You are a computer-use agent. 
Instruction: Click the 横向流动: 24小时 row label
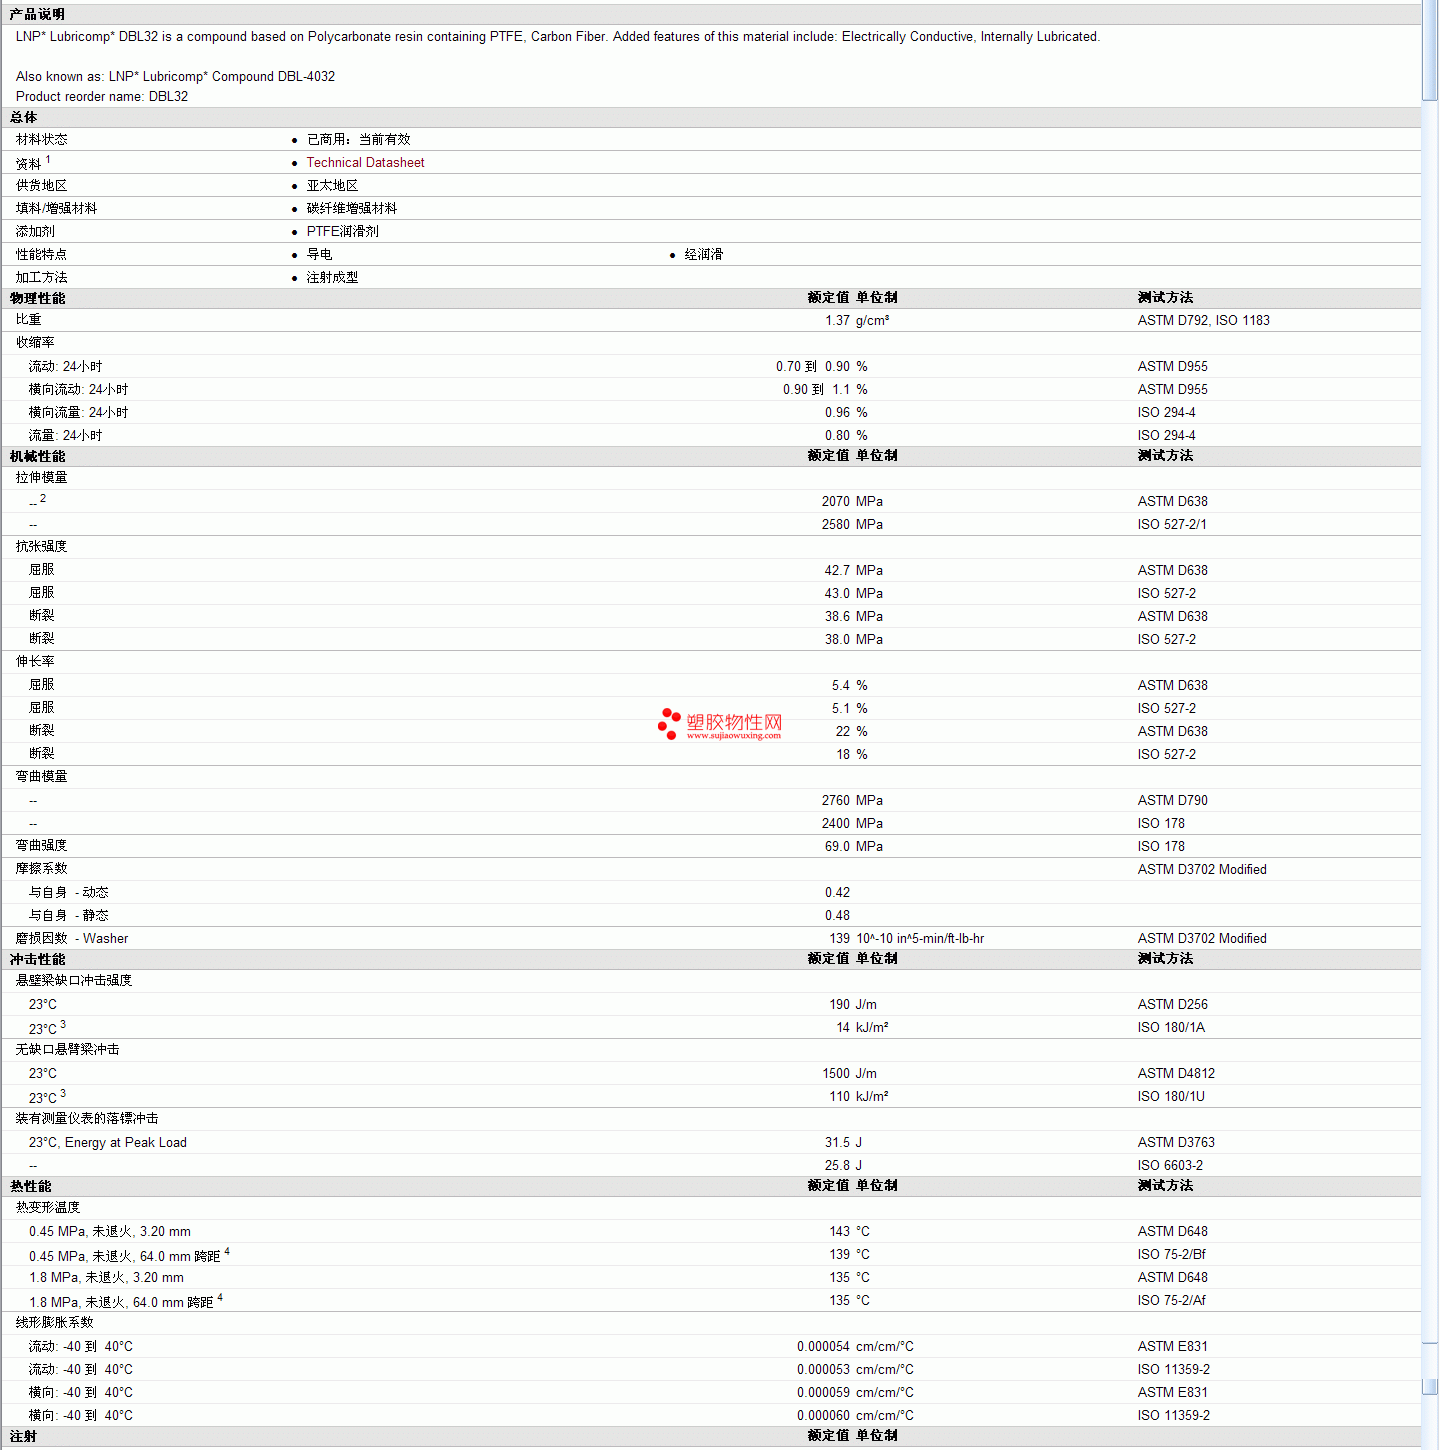(78, 389)
